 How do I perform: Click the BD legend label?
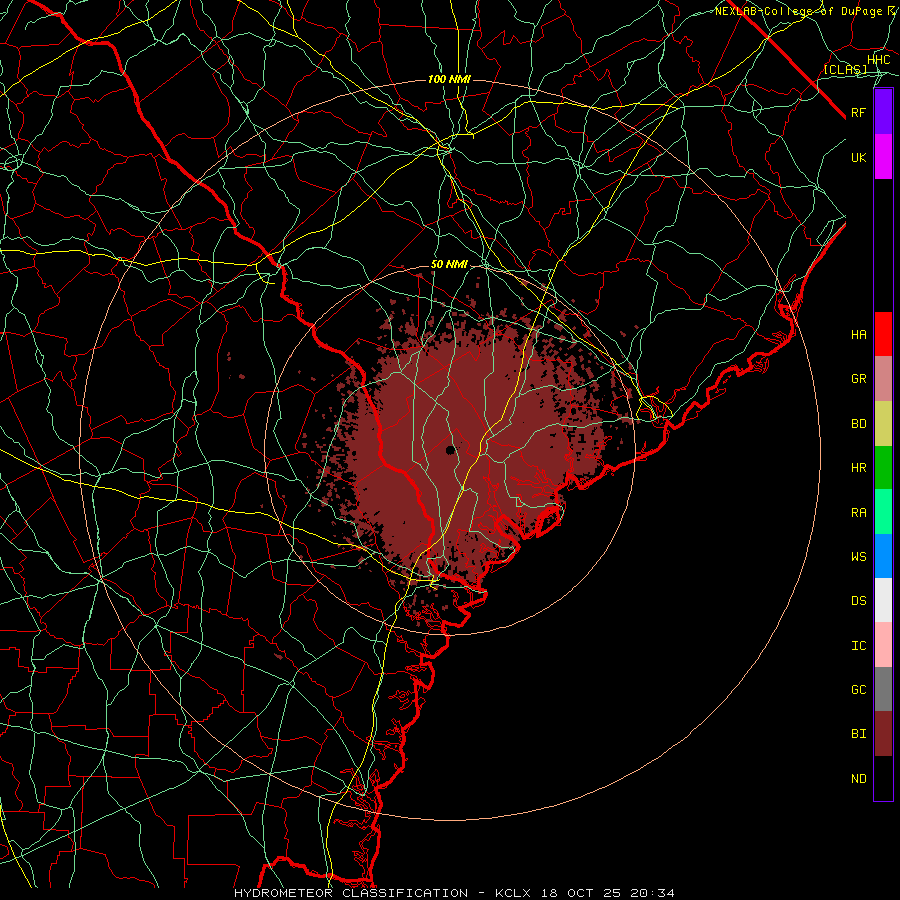pyautogui.click(x=859, y=424)
